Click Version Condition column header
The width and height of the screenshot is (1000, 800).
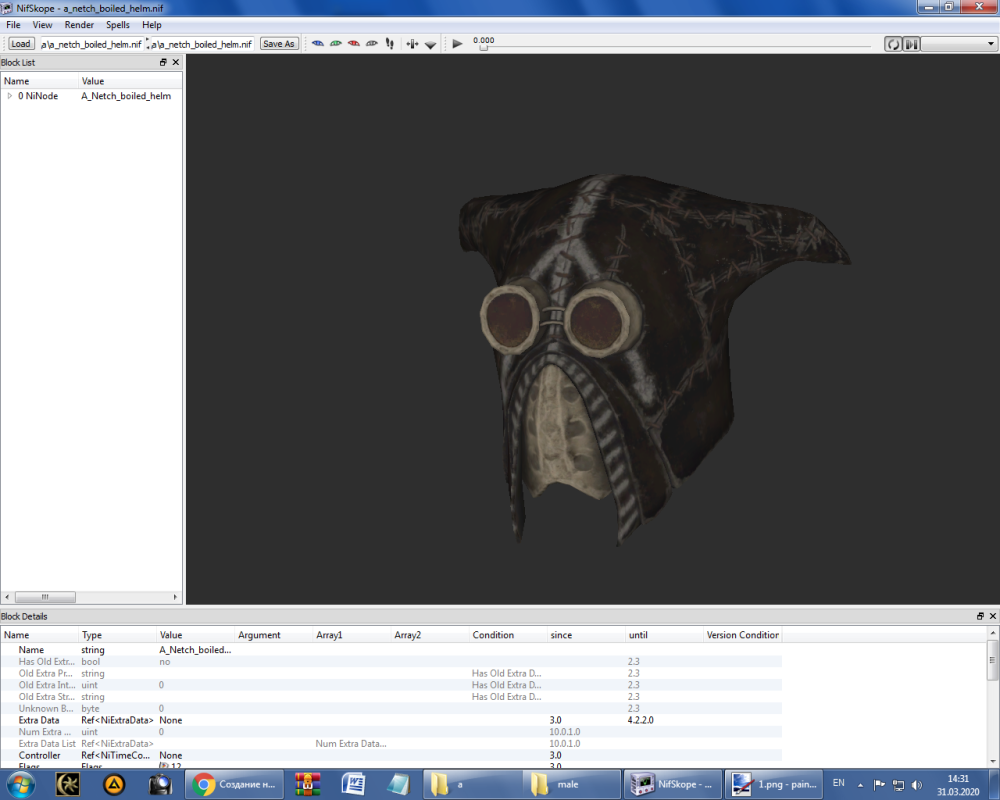point(742,635)
